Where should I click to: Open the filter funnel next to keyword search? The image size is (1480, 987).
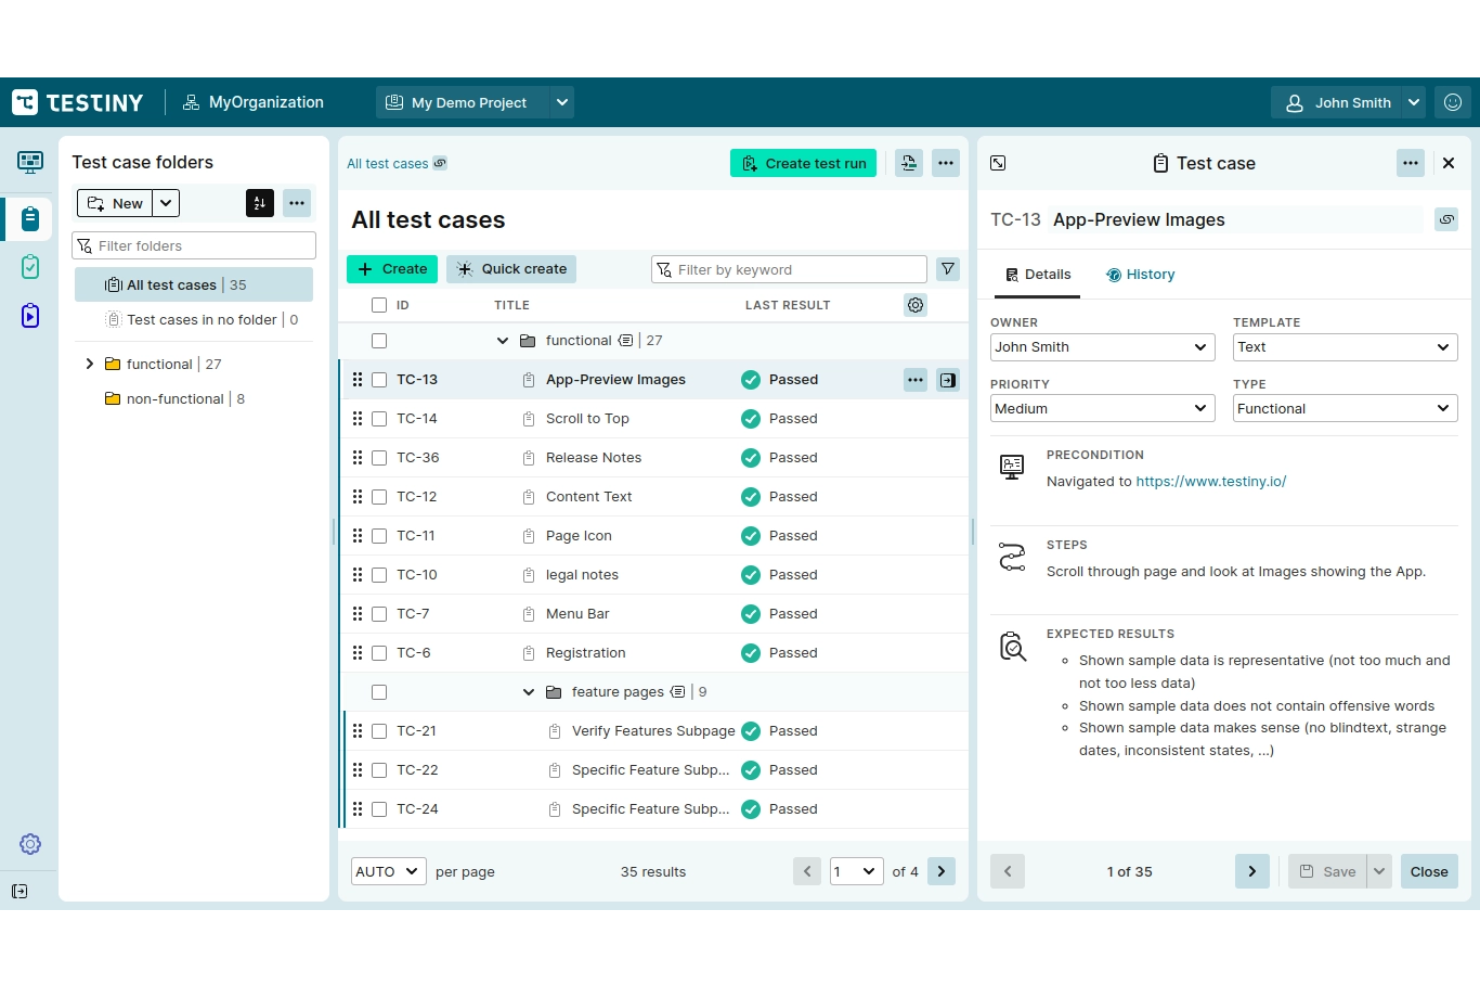click(x=946, y=269)
